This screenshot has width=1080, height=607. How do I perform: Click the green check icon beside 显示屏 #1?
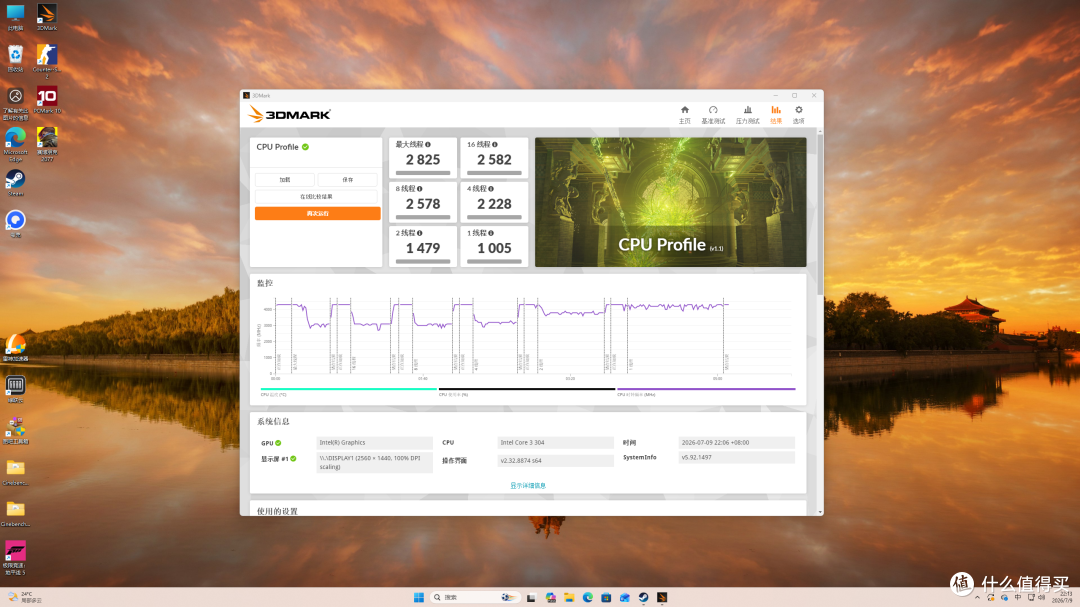[x=293, y=459]
